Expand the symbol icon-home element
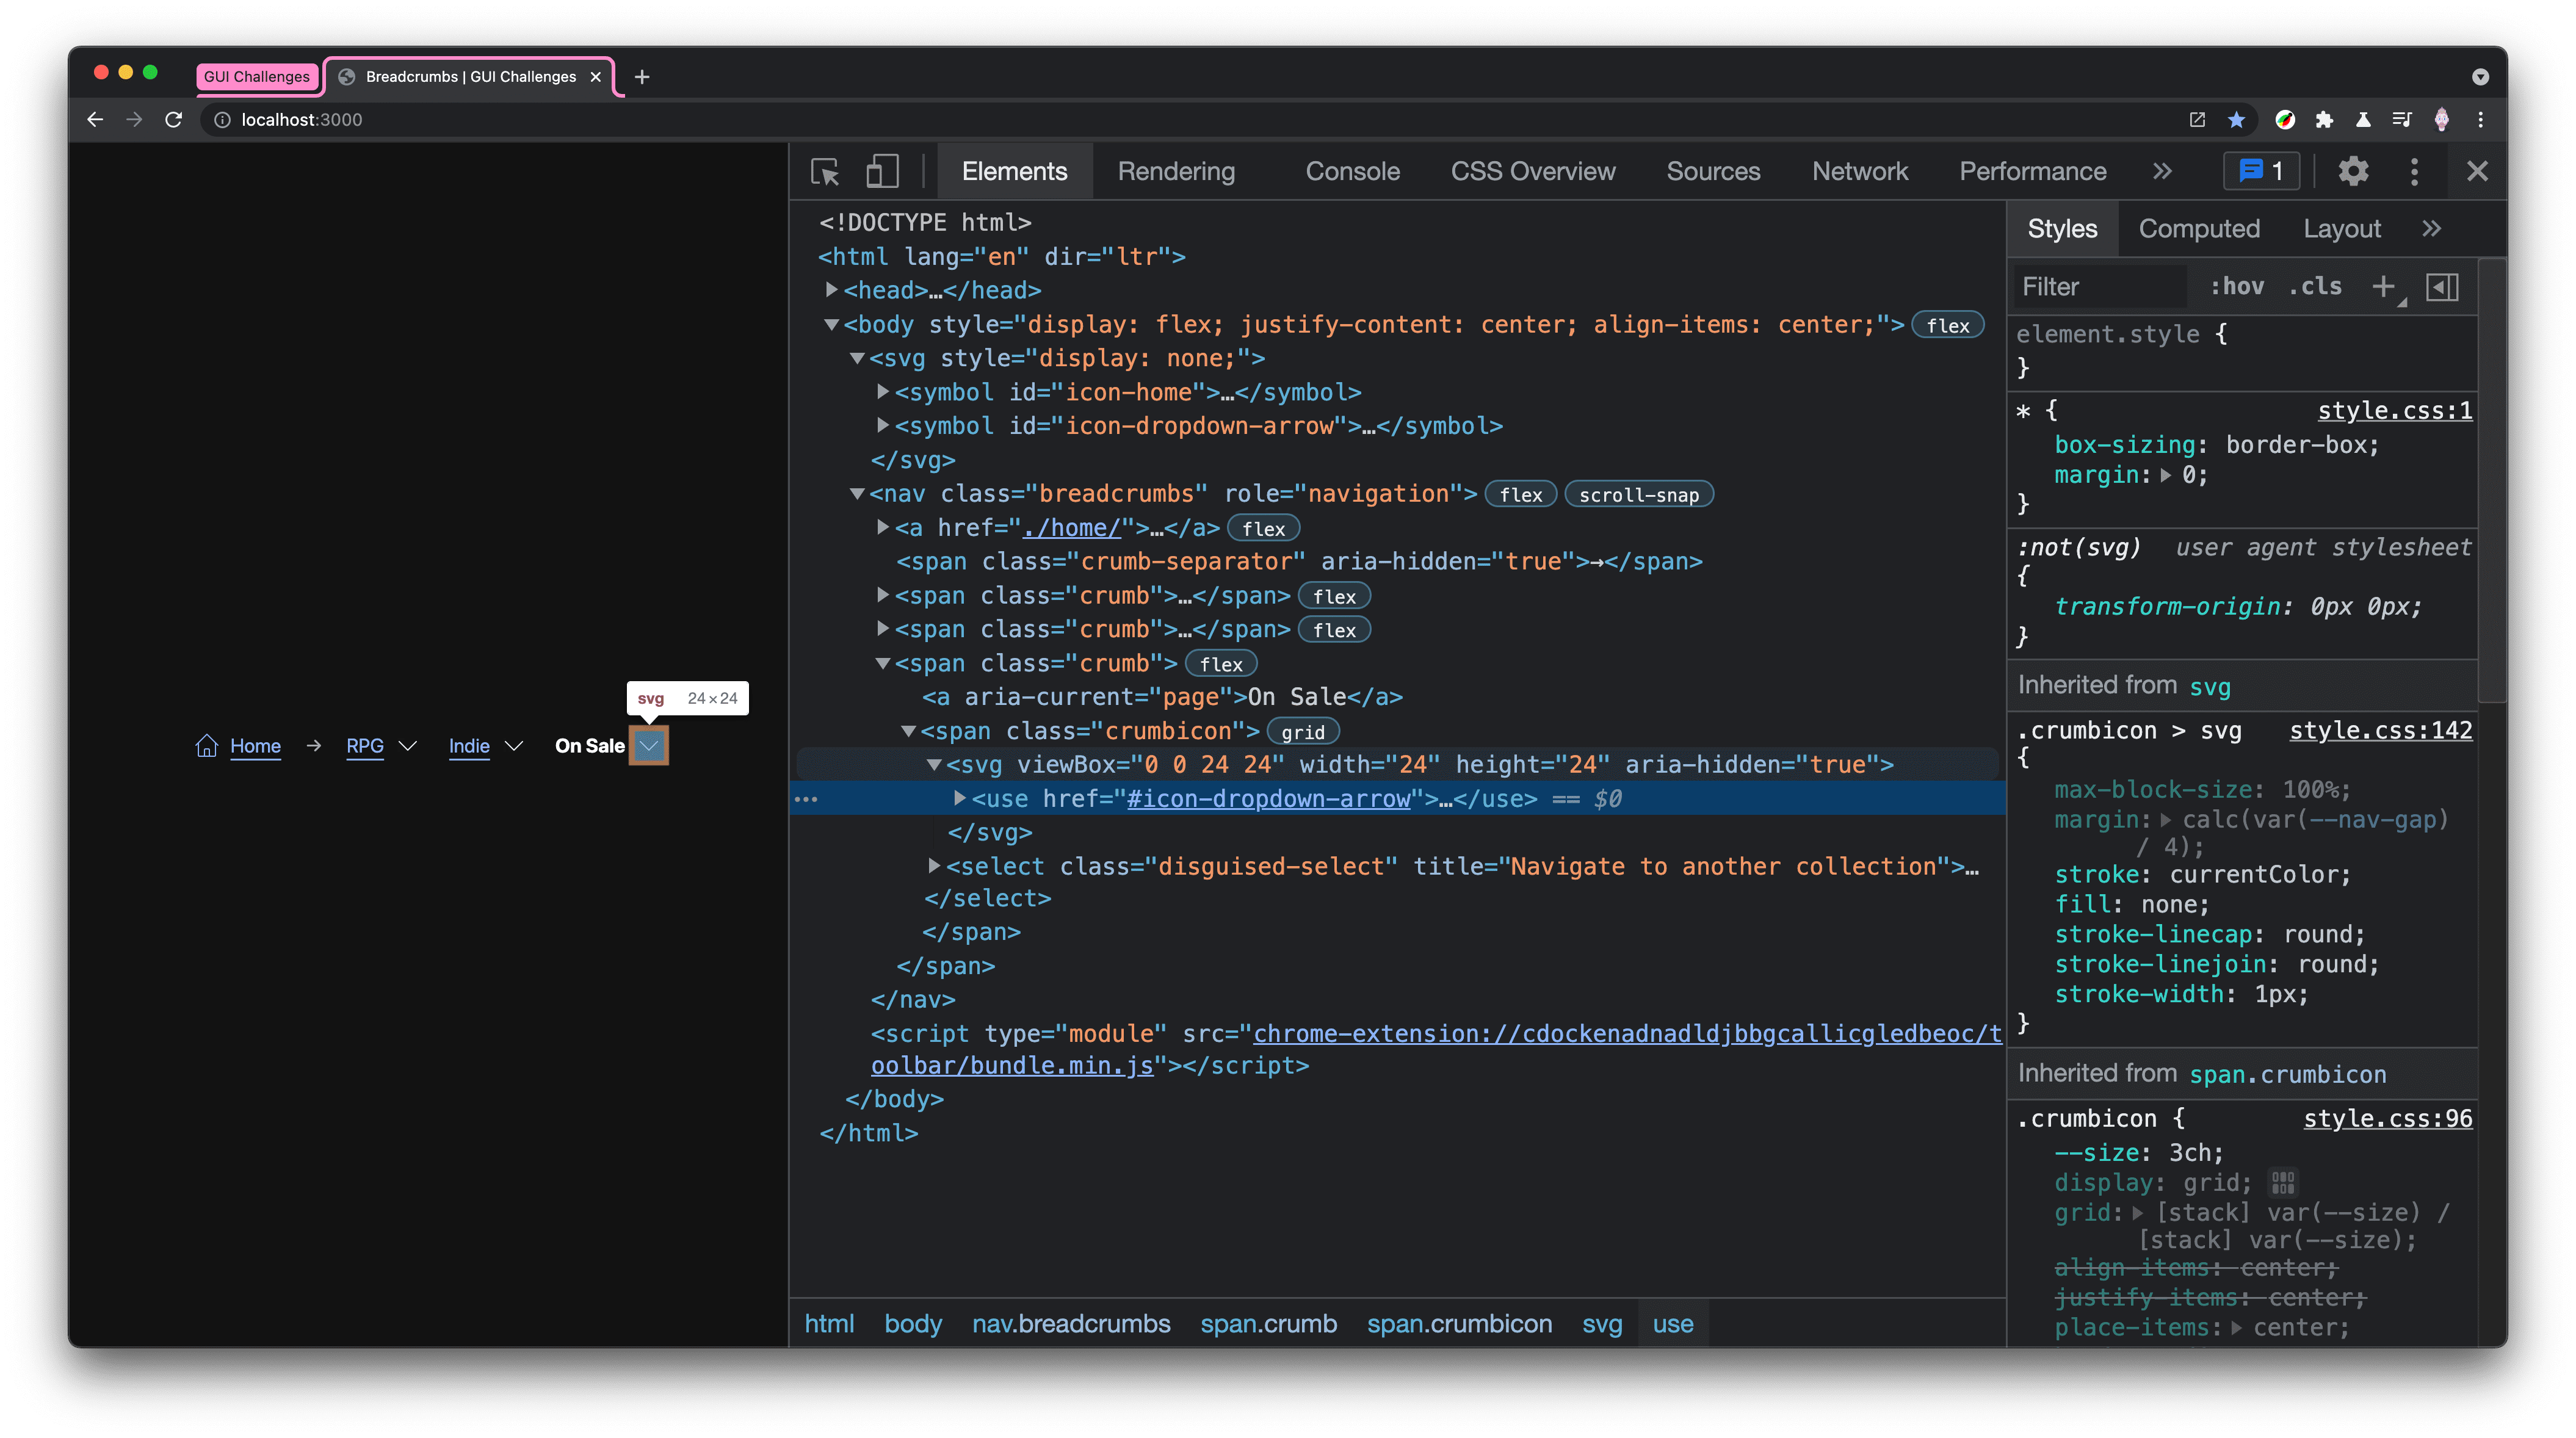 (x=879, y=391)
